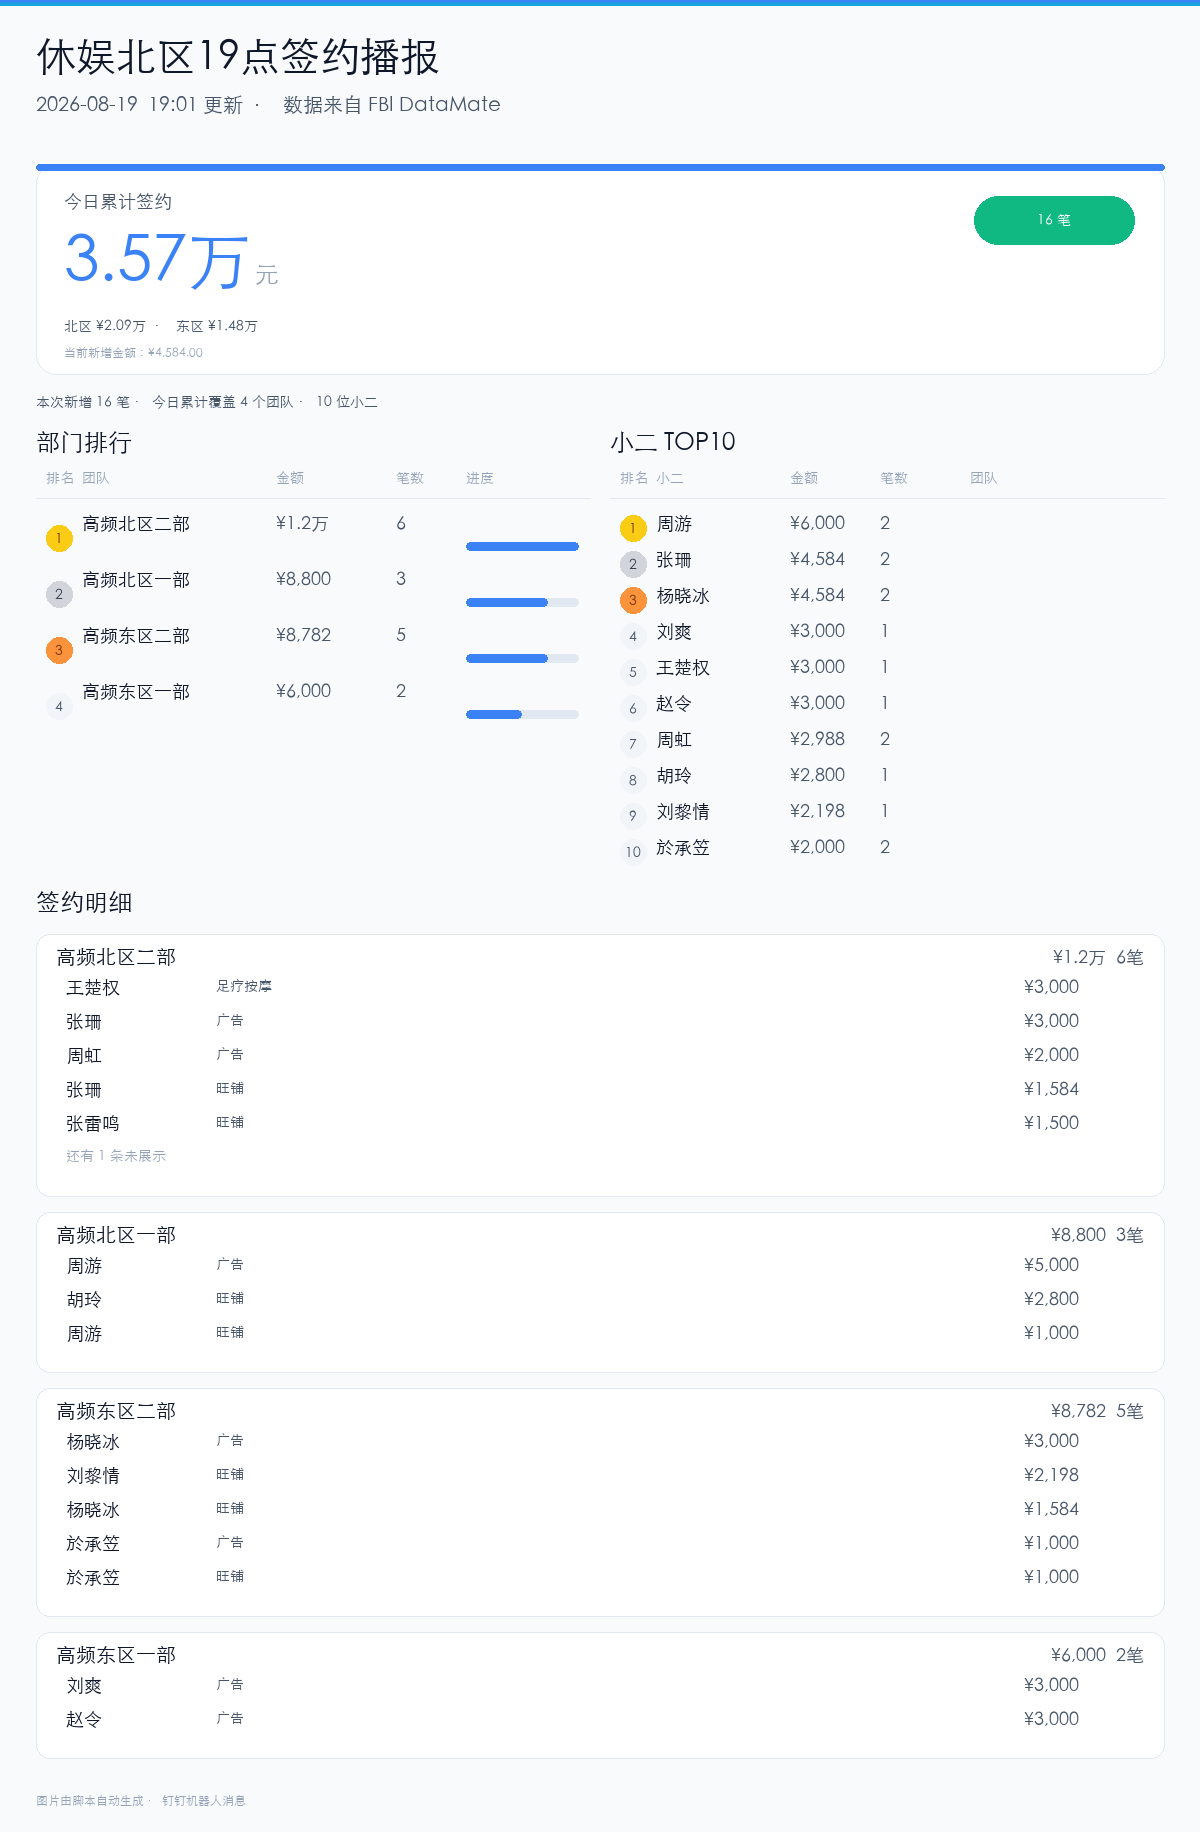Screen dimensions: 1200x1832
Task: Click the 高频东区二部 detail card title
Action: pos(116,1411)
